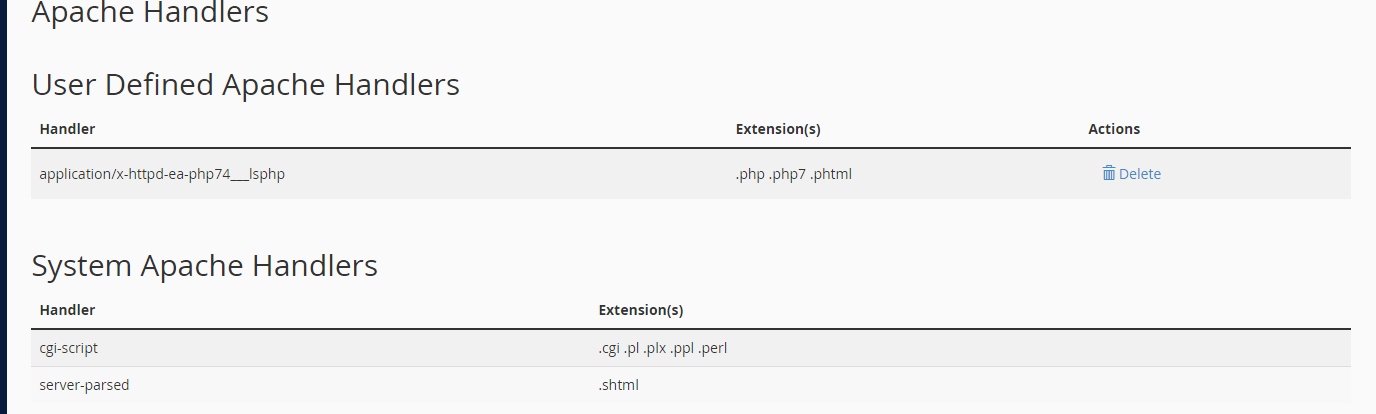Click the dark blue sidebar strip
This screenshot has width=1376, height=414.
[3, 207]
